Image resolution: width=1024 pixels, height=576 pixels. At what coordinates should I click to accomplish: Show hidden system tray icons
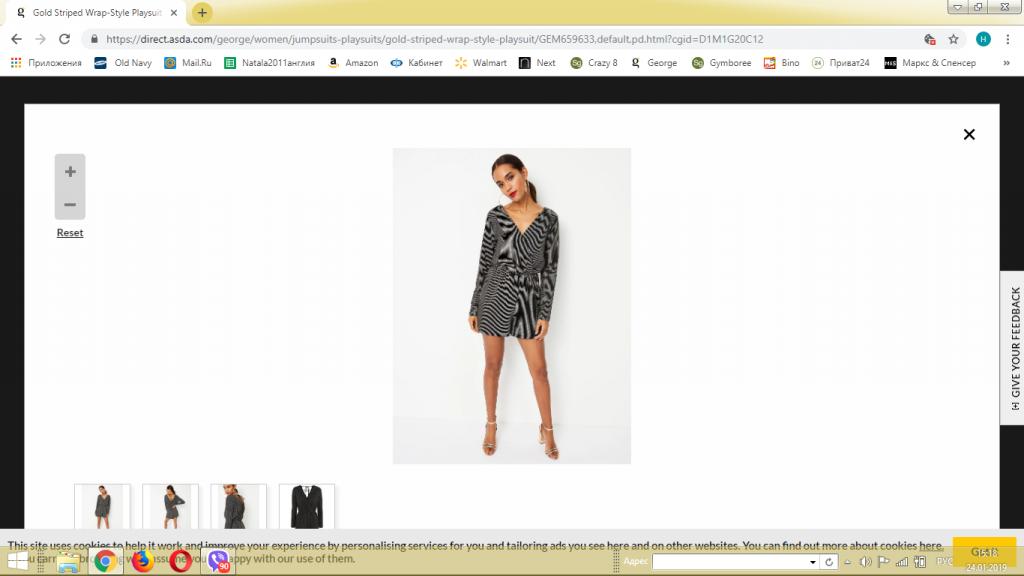849,562
